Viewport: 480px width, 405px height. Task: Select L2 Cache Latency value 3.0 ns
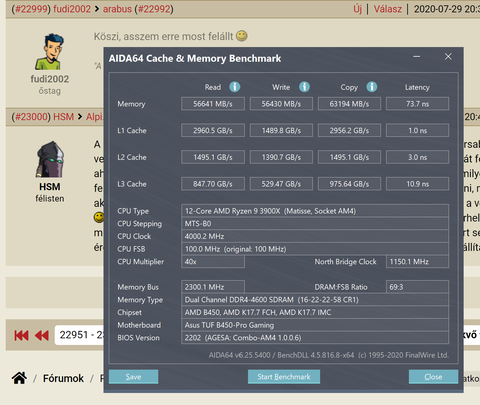pyautogui.click(x=417, y=157)
